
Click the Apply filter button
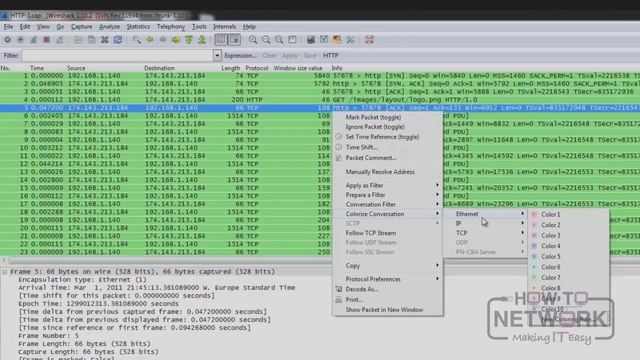pos(290,56)
